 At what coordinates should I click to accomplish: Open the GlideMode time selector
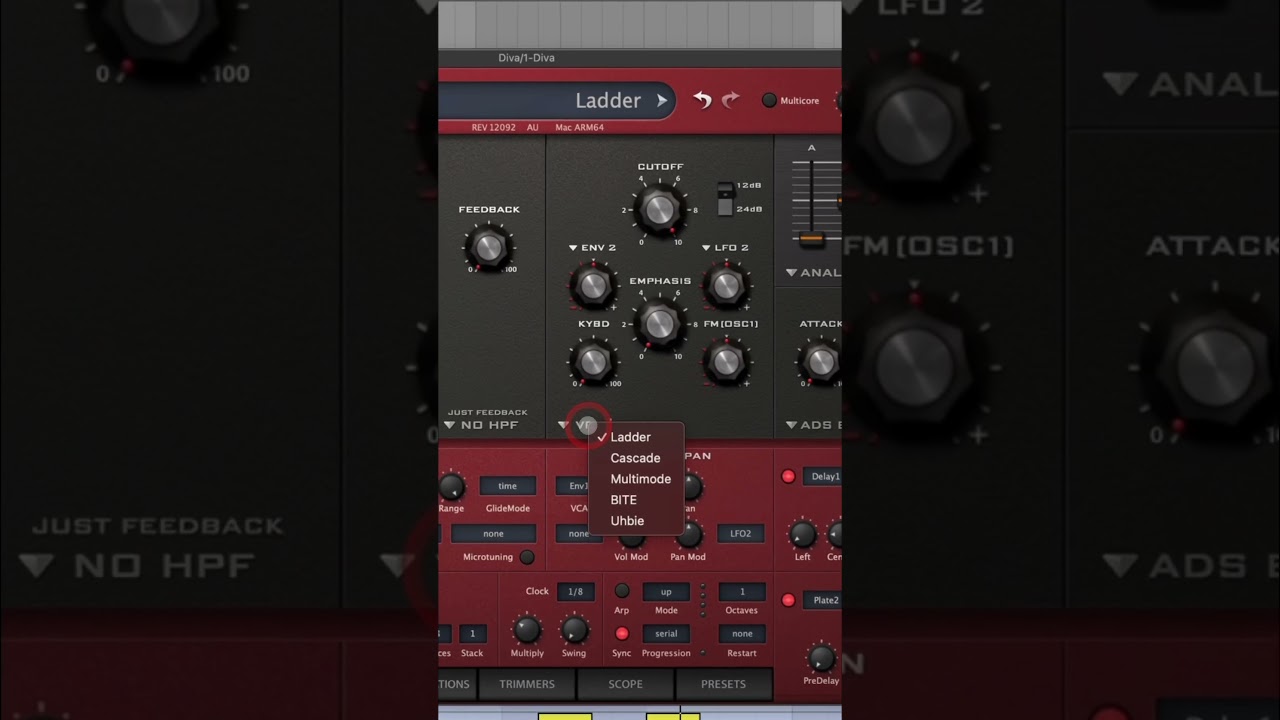coord(508,486)
